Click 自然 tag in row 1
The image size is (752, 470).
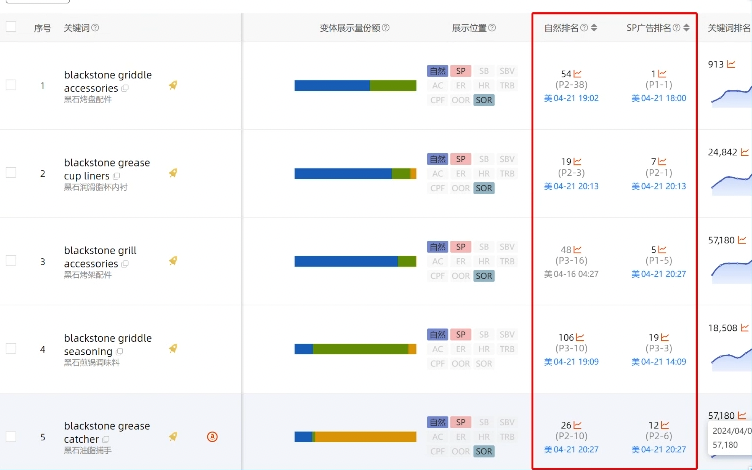pos(437,71)
